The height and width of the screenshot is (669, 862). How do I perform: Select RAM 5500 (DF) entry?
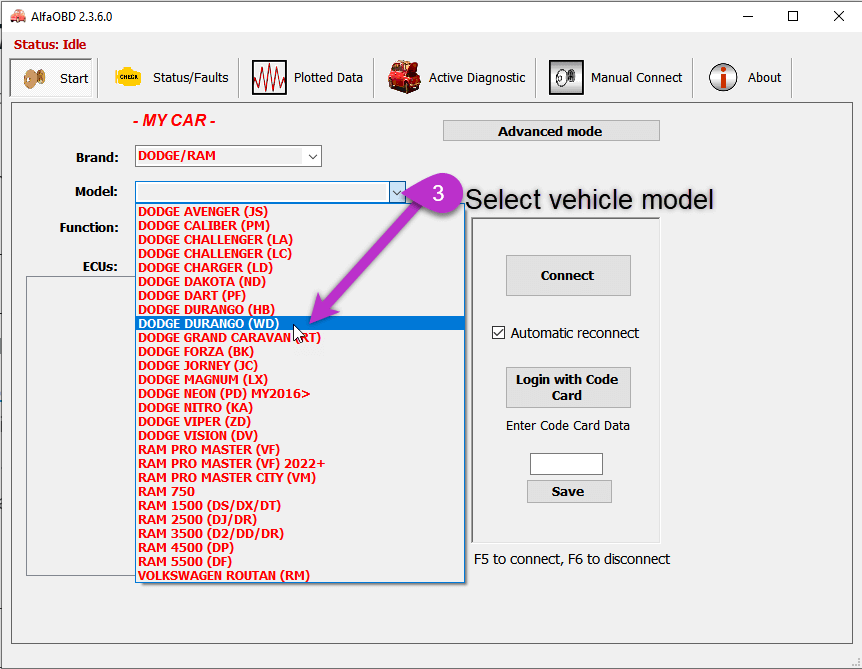coord(300,562)
